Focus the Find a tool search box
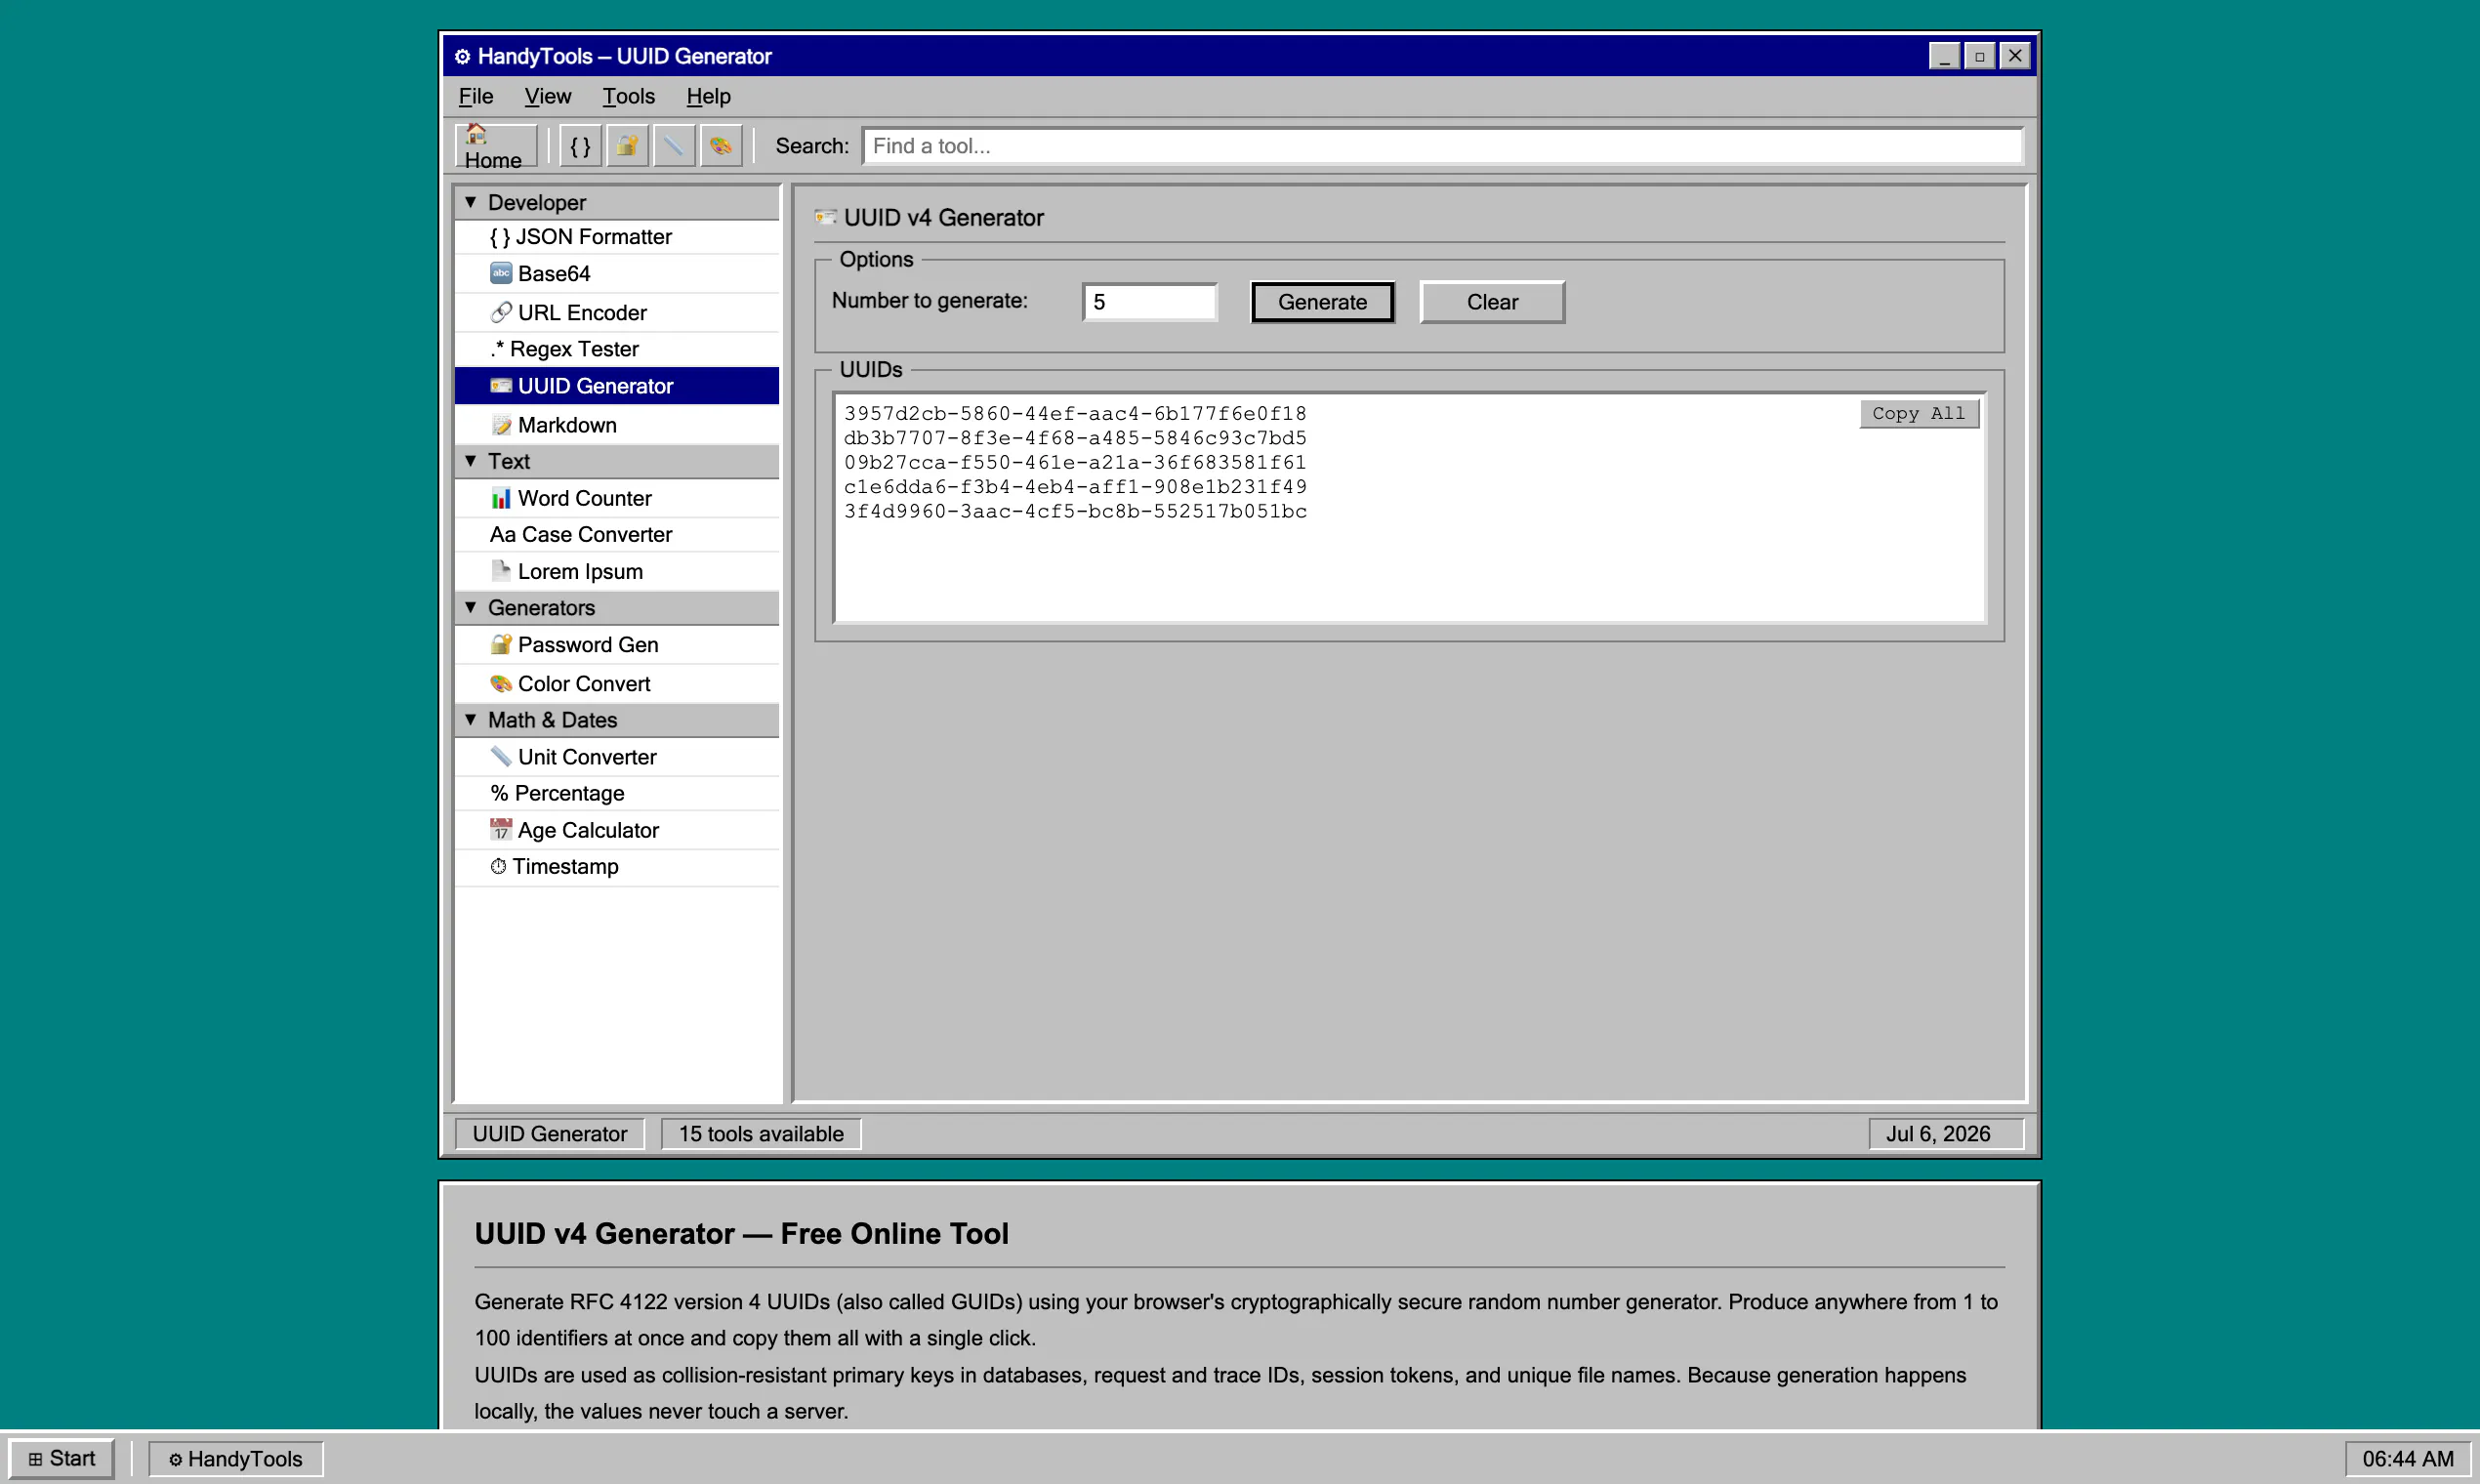 (1443, 146)
